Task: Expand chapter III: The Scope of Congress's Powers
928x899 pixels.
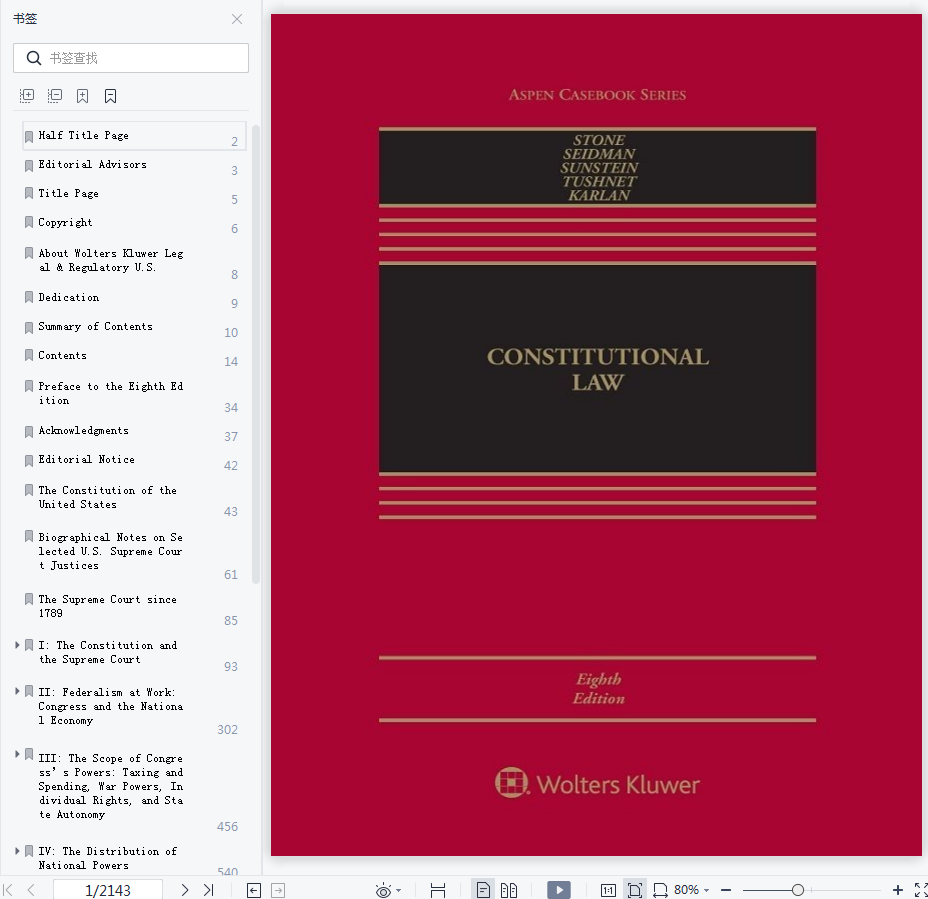Action: click(x=17, y=754)
